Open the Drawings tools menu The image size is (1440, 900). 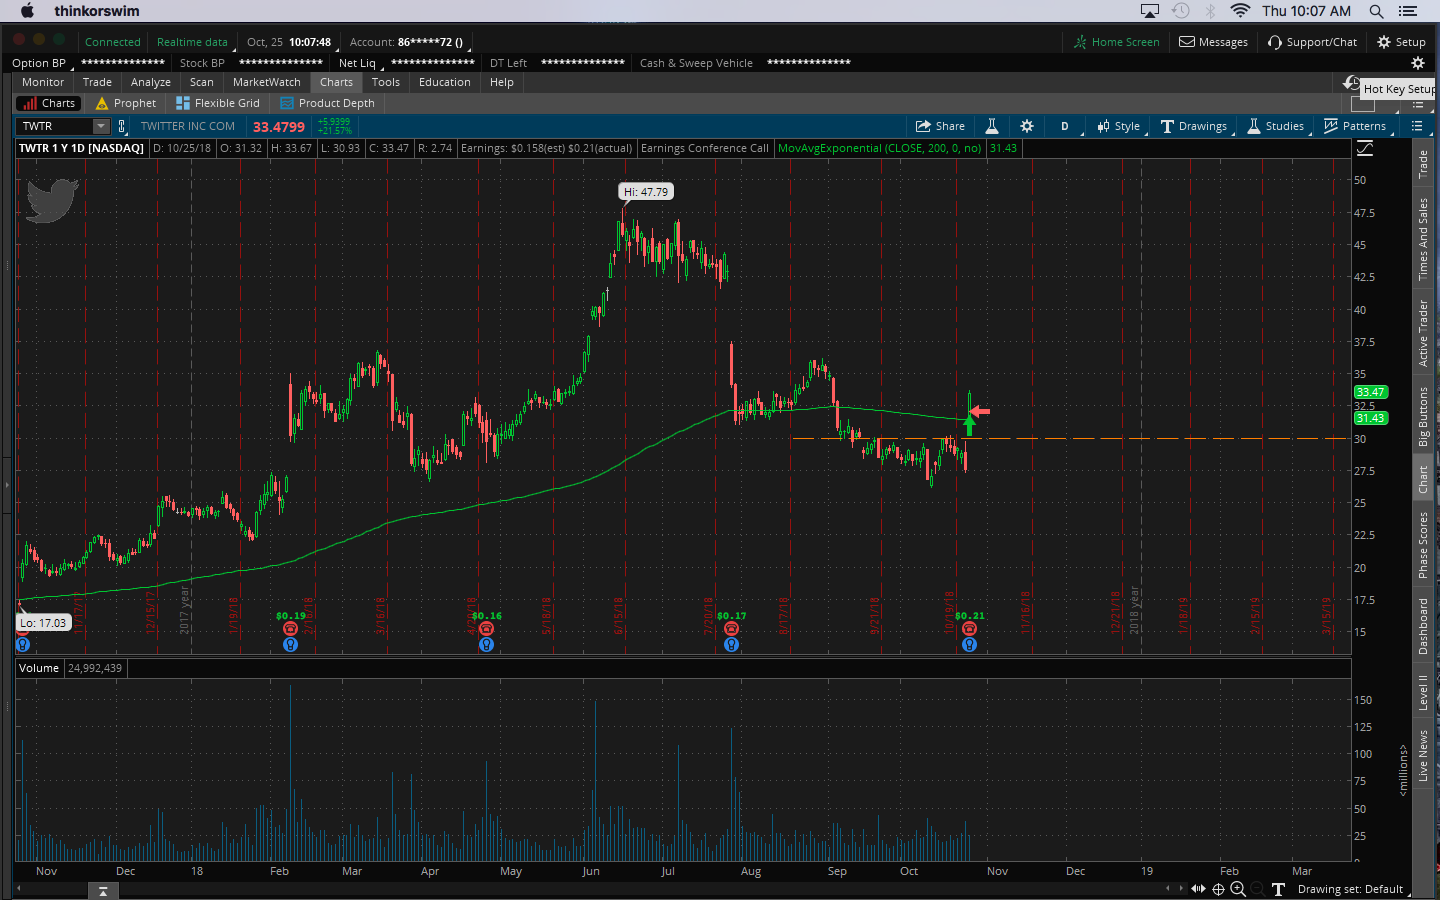[1194, 126]
